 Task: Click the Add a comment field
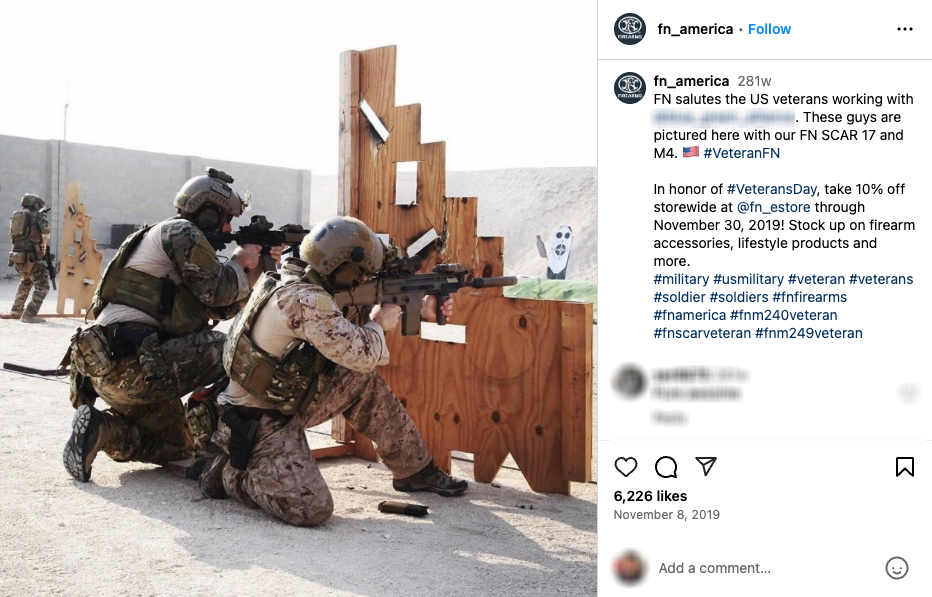click(767, 568)
